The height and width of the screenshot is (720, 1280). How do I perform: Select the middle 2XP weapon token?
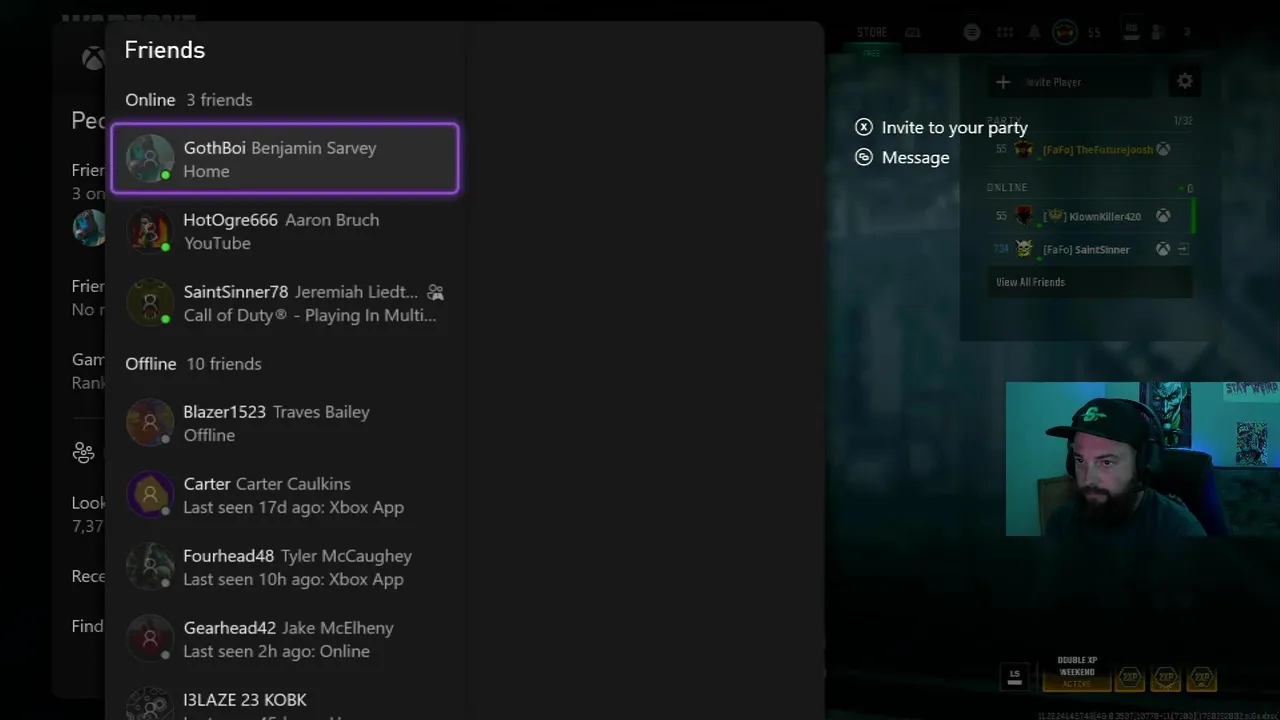coord(1165,678)
